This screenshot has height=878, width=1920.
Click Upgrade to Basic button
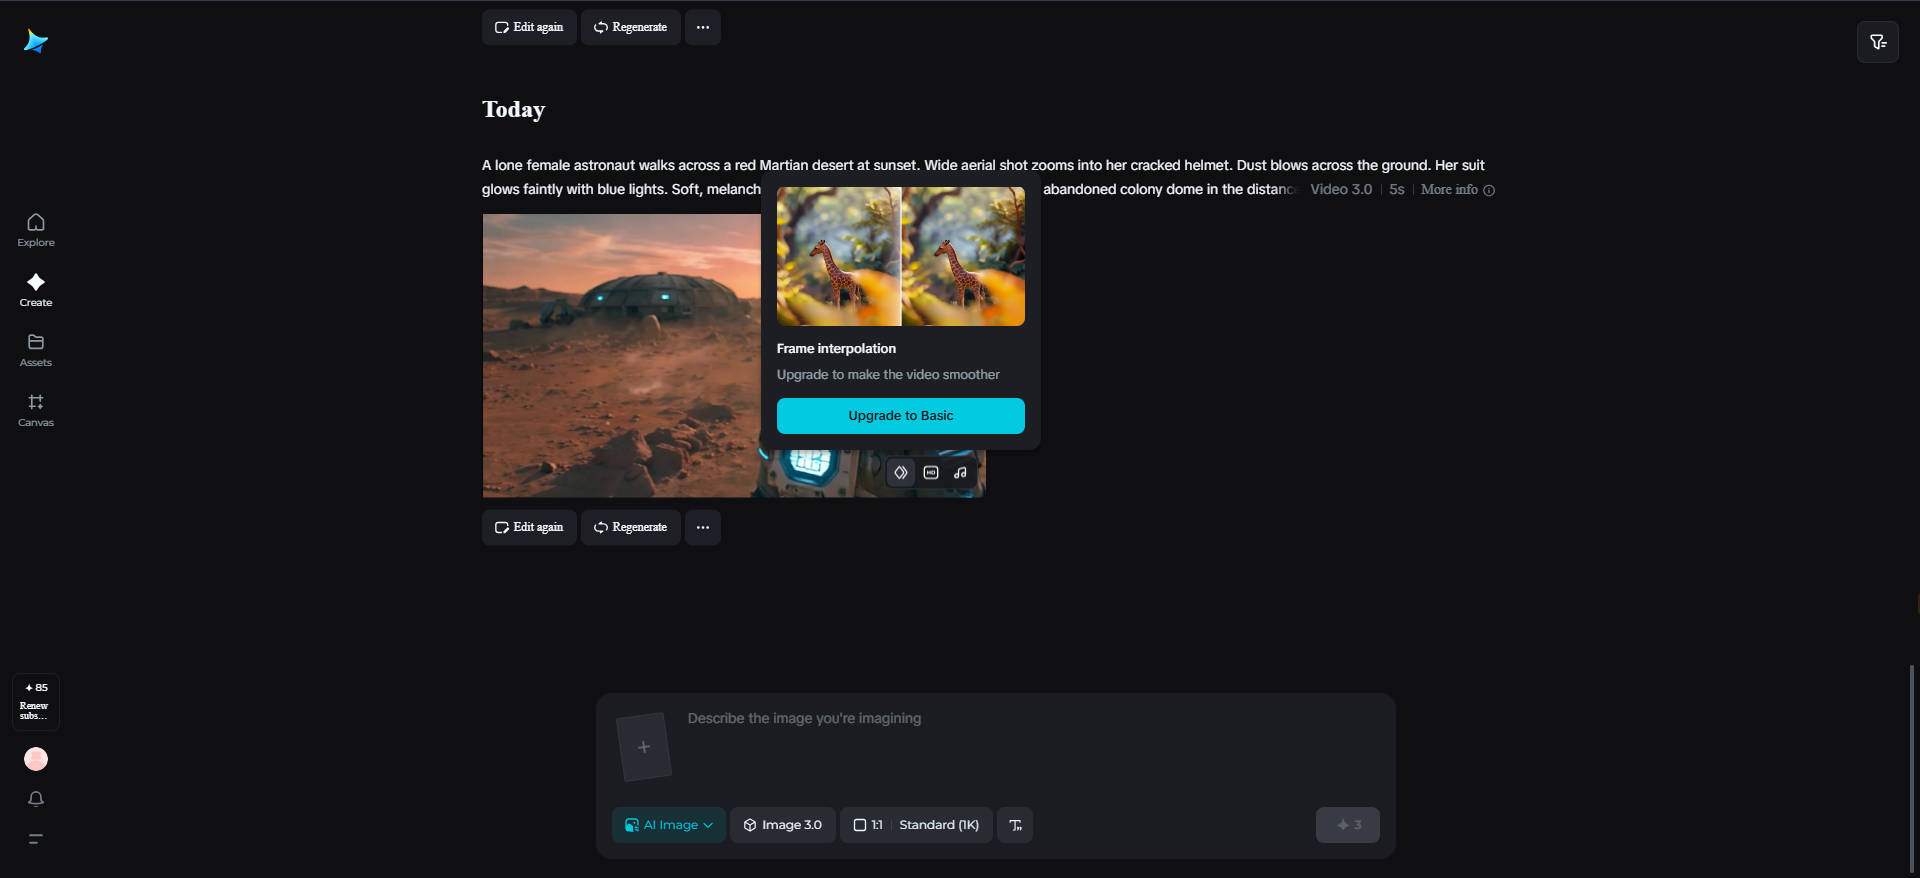(901, 416)
